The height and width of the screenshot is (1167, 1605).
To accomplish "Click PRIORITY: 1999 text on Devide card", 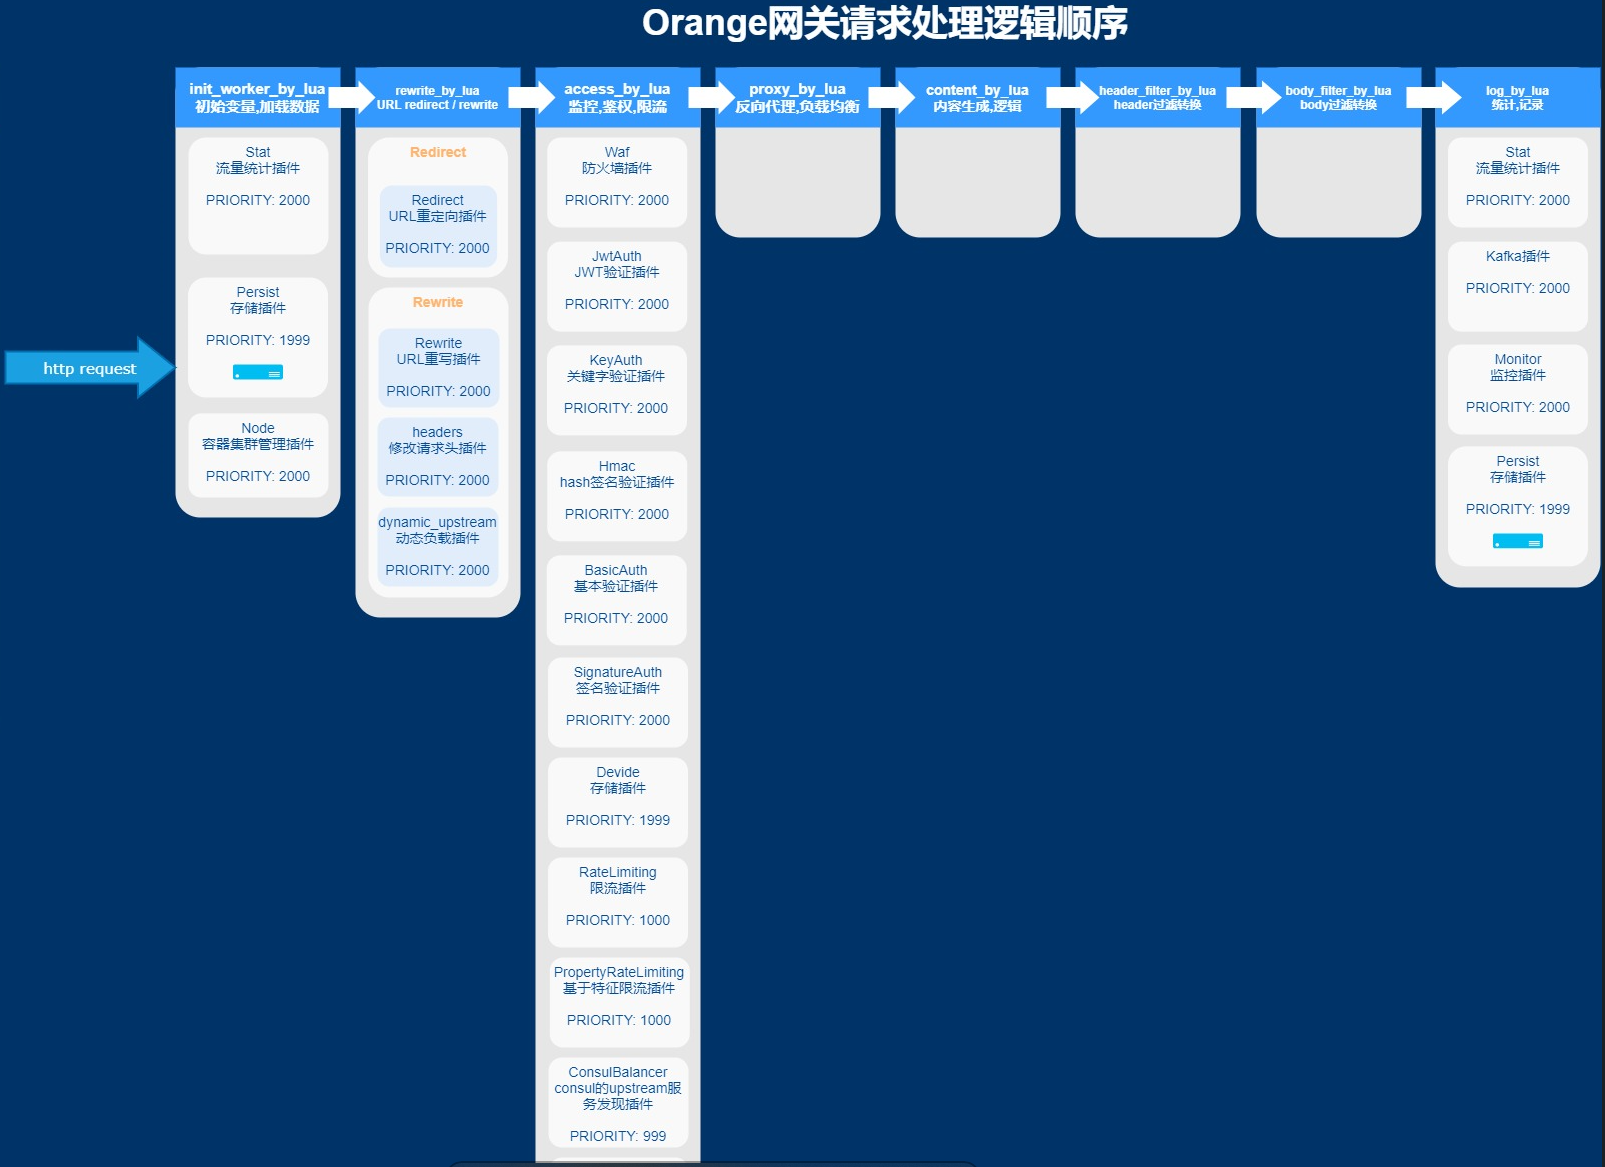I will (618, 820).
